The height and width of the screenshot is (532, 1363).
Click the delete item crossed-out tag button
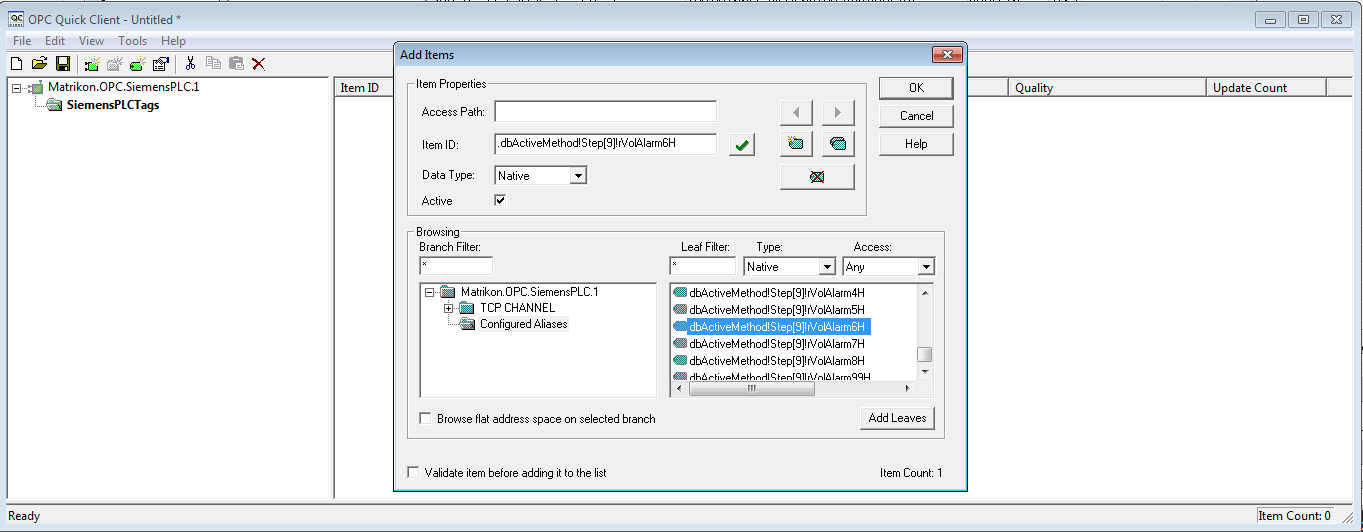(817, 177)
